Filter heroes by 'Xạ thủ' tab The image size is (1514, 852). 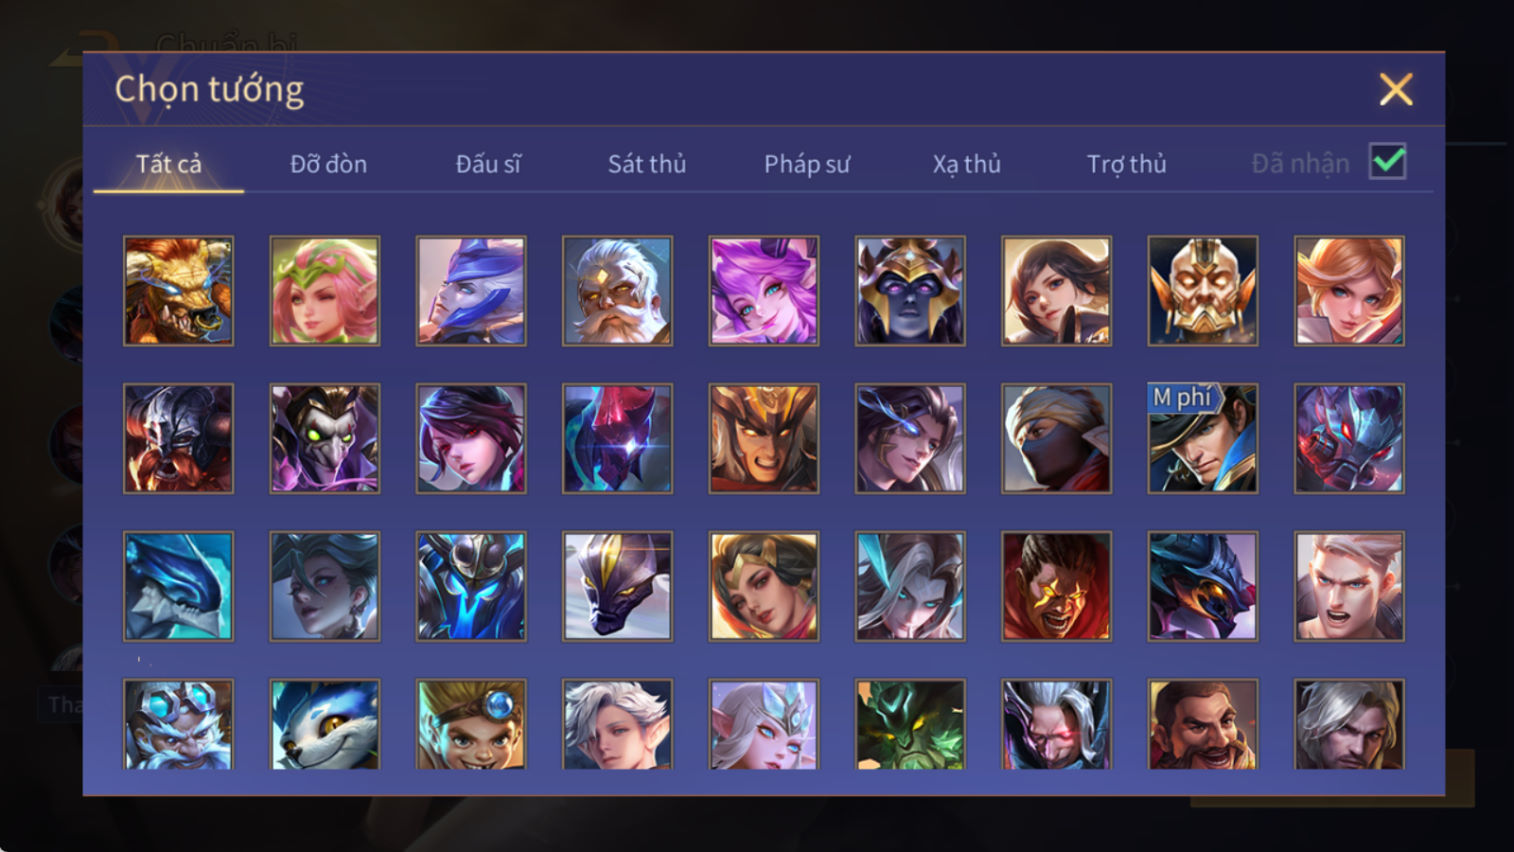(x=967, y=164)
